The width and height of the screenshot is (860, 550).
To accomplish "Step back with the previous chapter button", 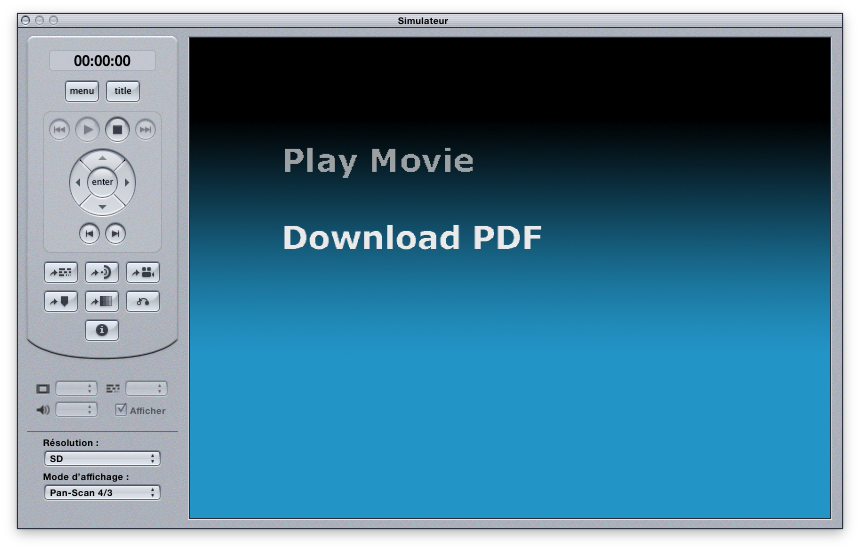I will (89, 234).
